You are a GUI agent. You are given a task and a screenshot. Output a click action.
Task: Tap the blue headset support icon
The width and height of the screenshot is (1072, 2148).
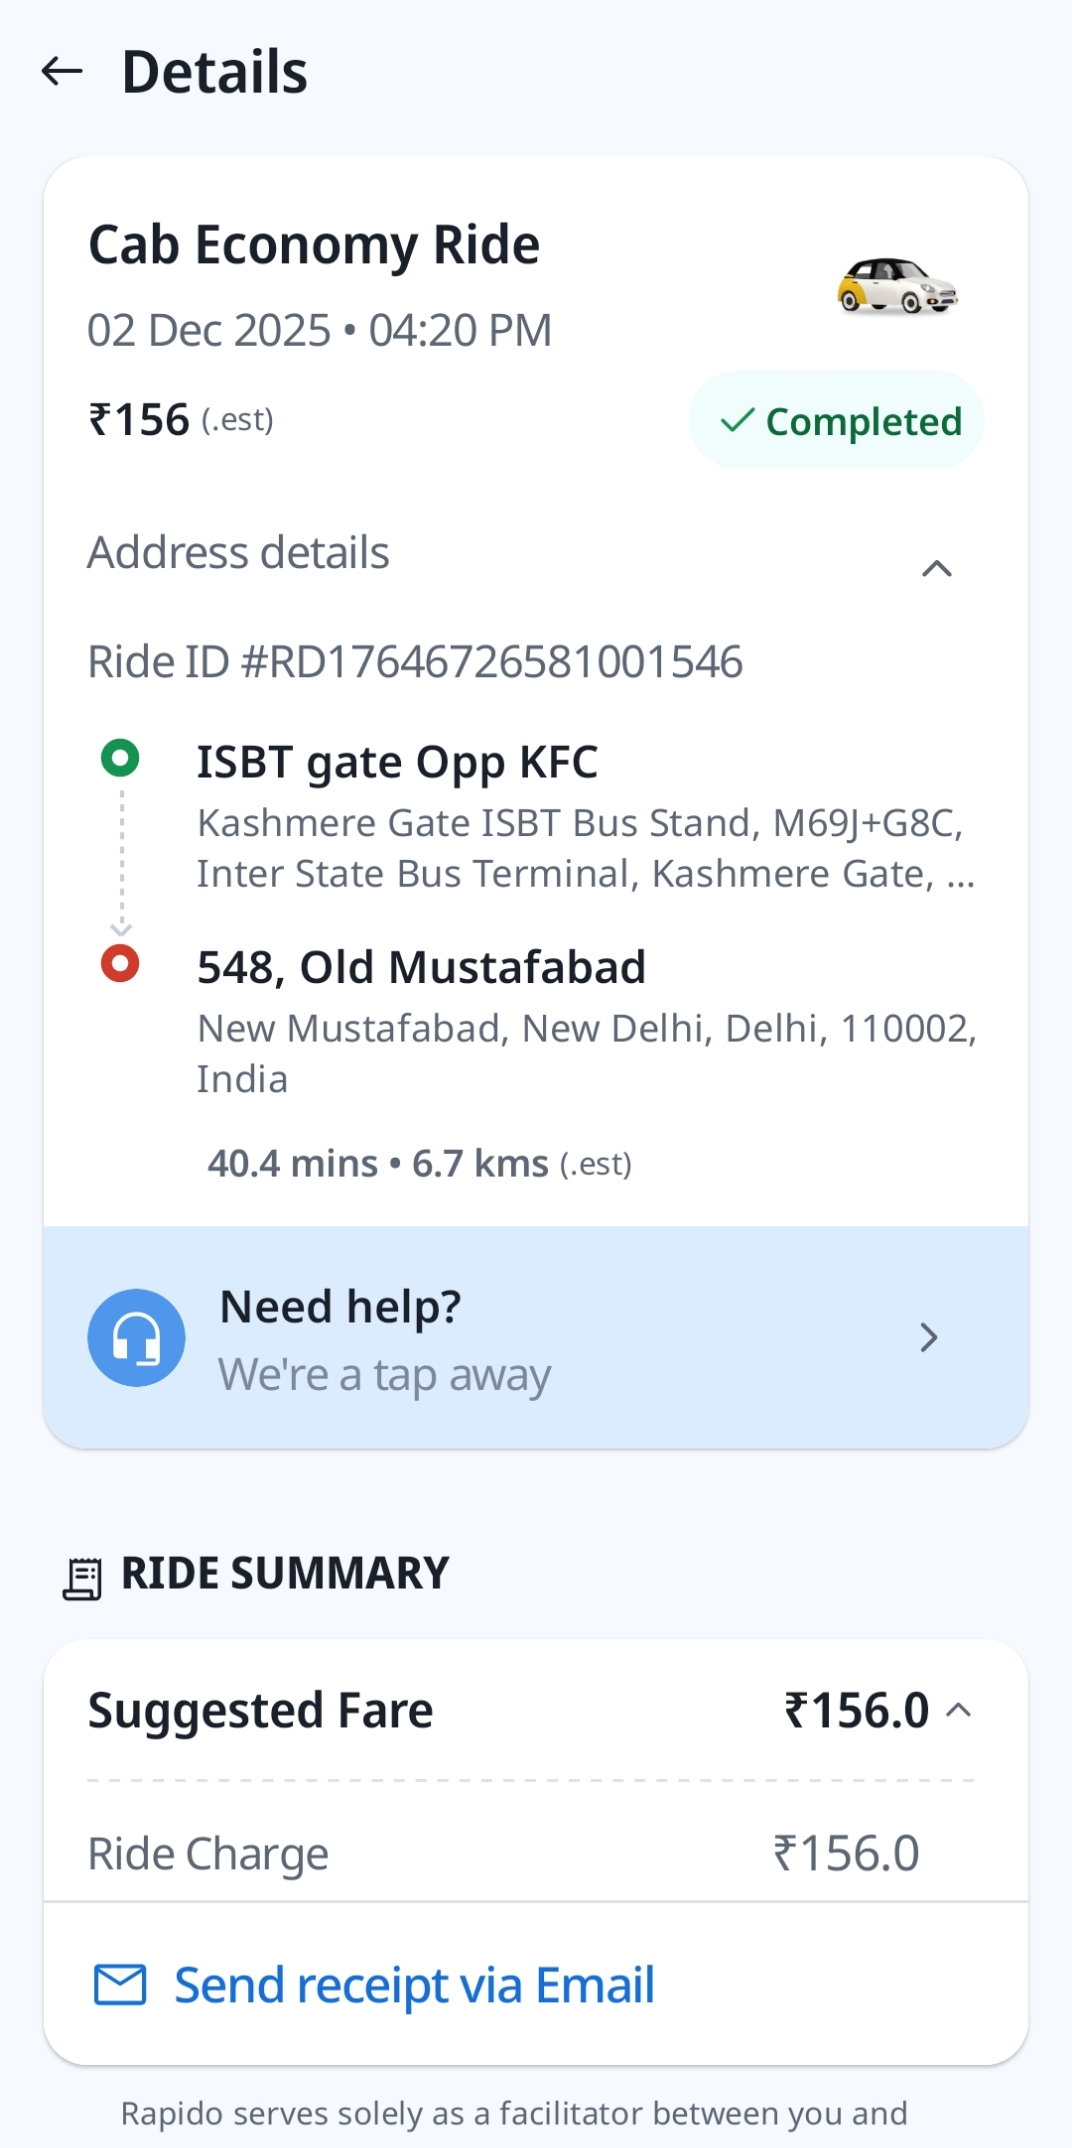pyautogui.click(x=137, y=1338)
